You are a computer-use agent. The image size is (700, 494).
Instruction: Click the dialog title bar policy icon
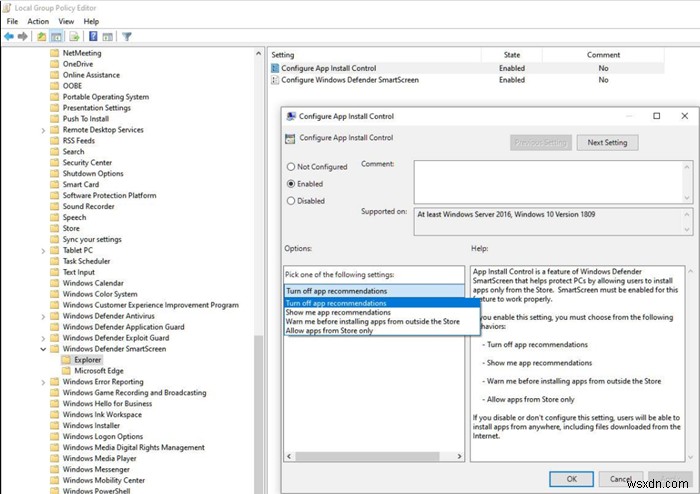point(291,116)
